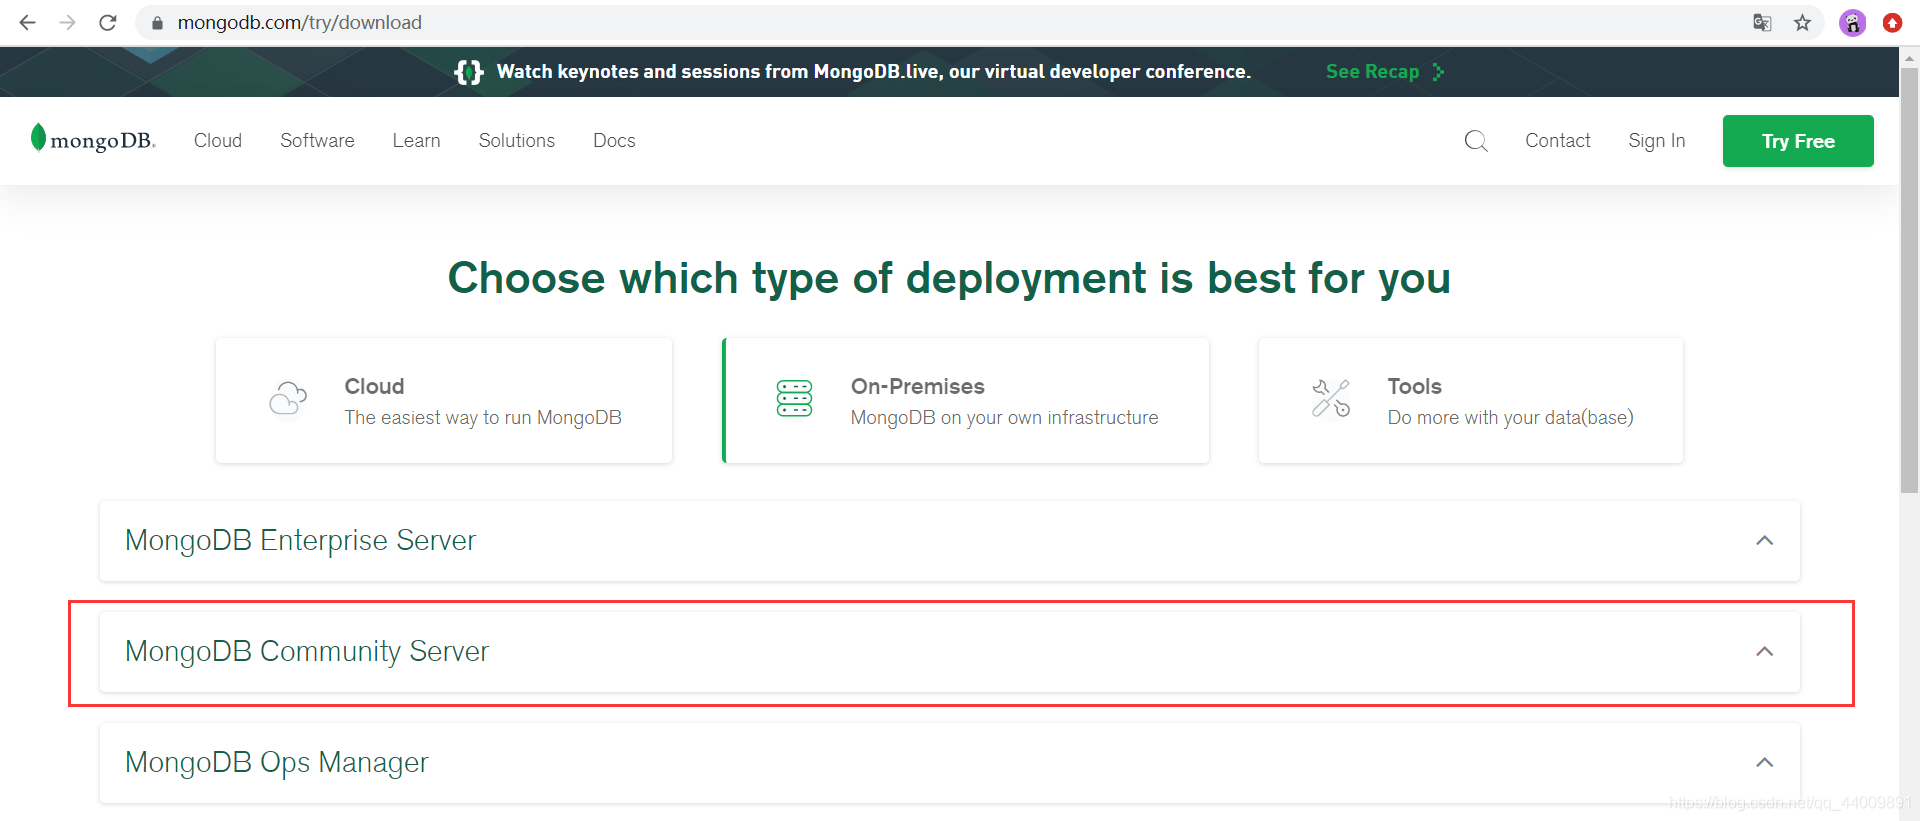The height and width of the screenshot is (821, 1920).
Task: Click the red update extension icon
Action: click(1892, 22)
